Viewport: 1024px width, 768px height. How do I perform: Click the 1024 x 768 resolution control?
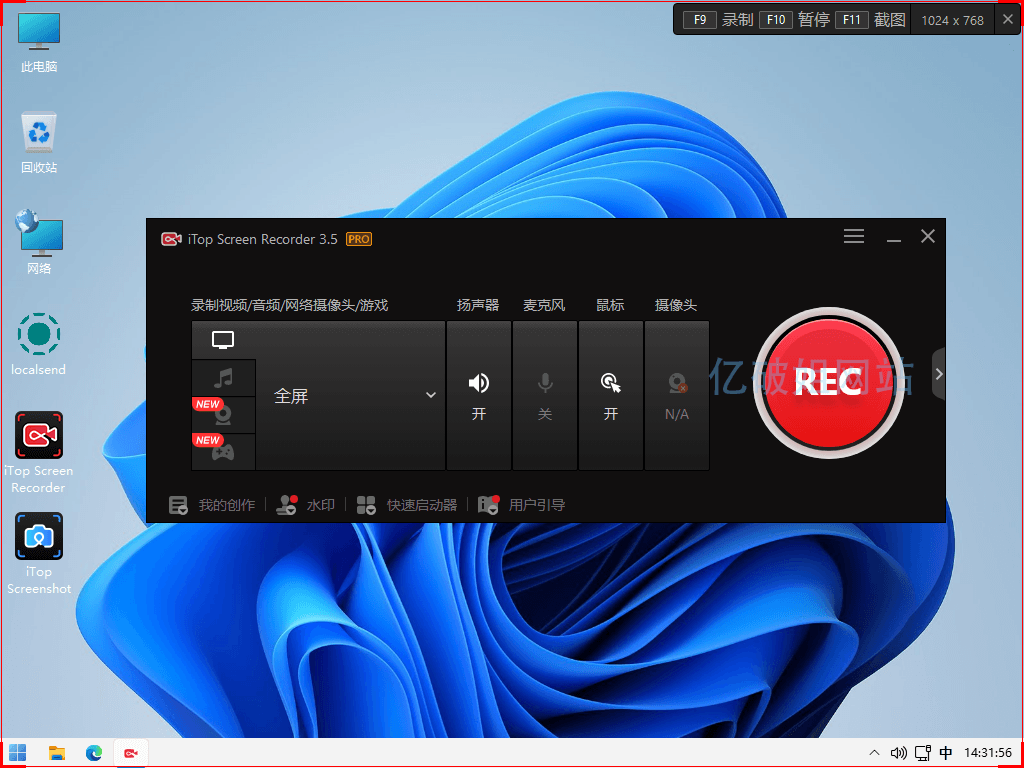(951, 19)
